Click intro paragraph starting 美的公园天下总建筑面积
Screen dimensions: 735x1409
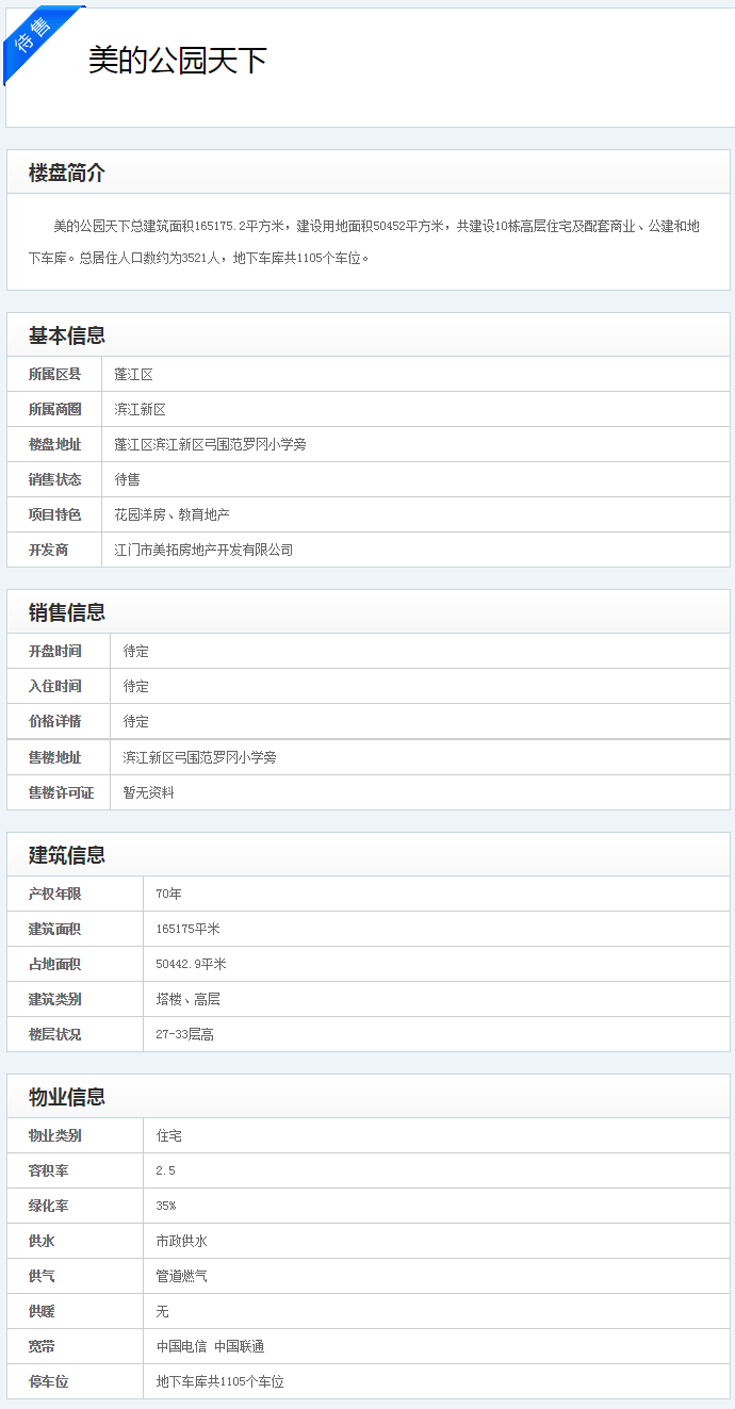(364, 242)
